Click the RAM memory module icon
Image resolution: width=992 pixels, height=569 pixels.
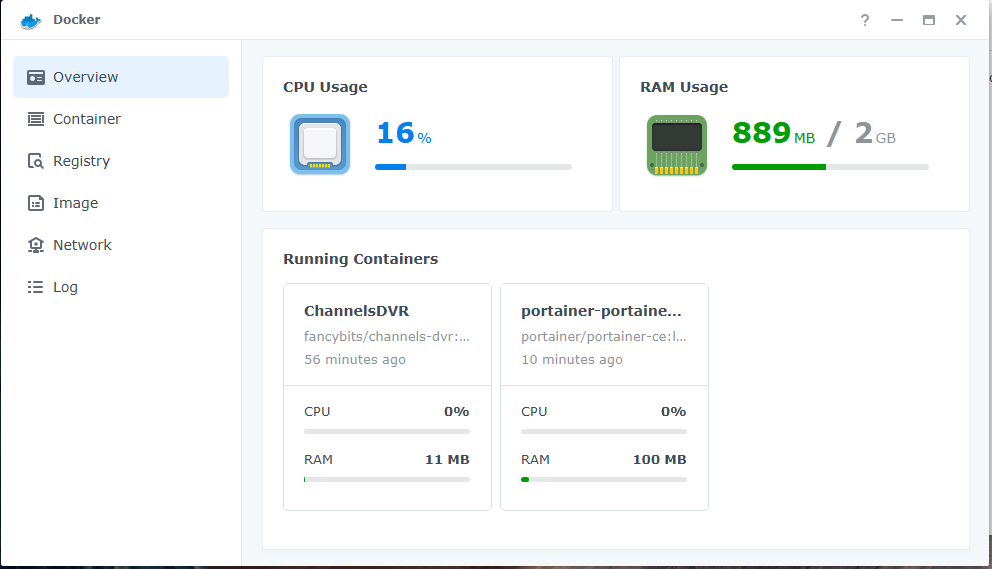coord(677,145)
